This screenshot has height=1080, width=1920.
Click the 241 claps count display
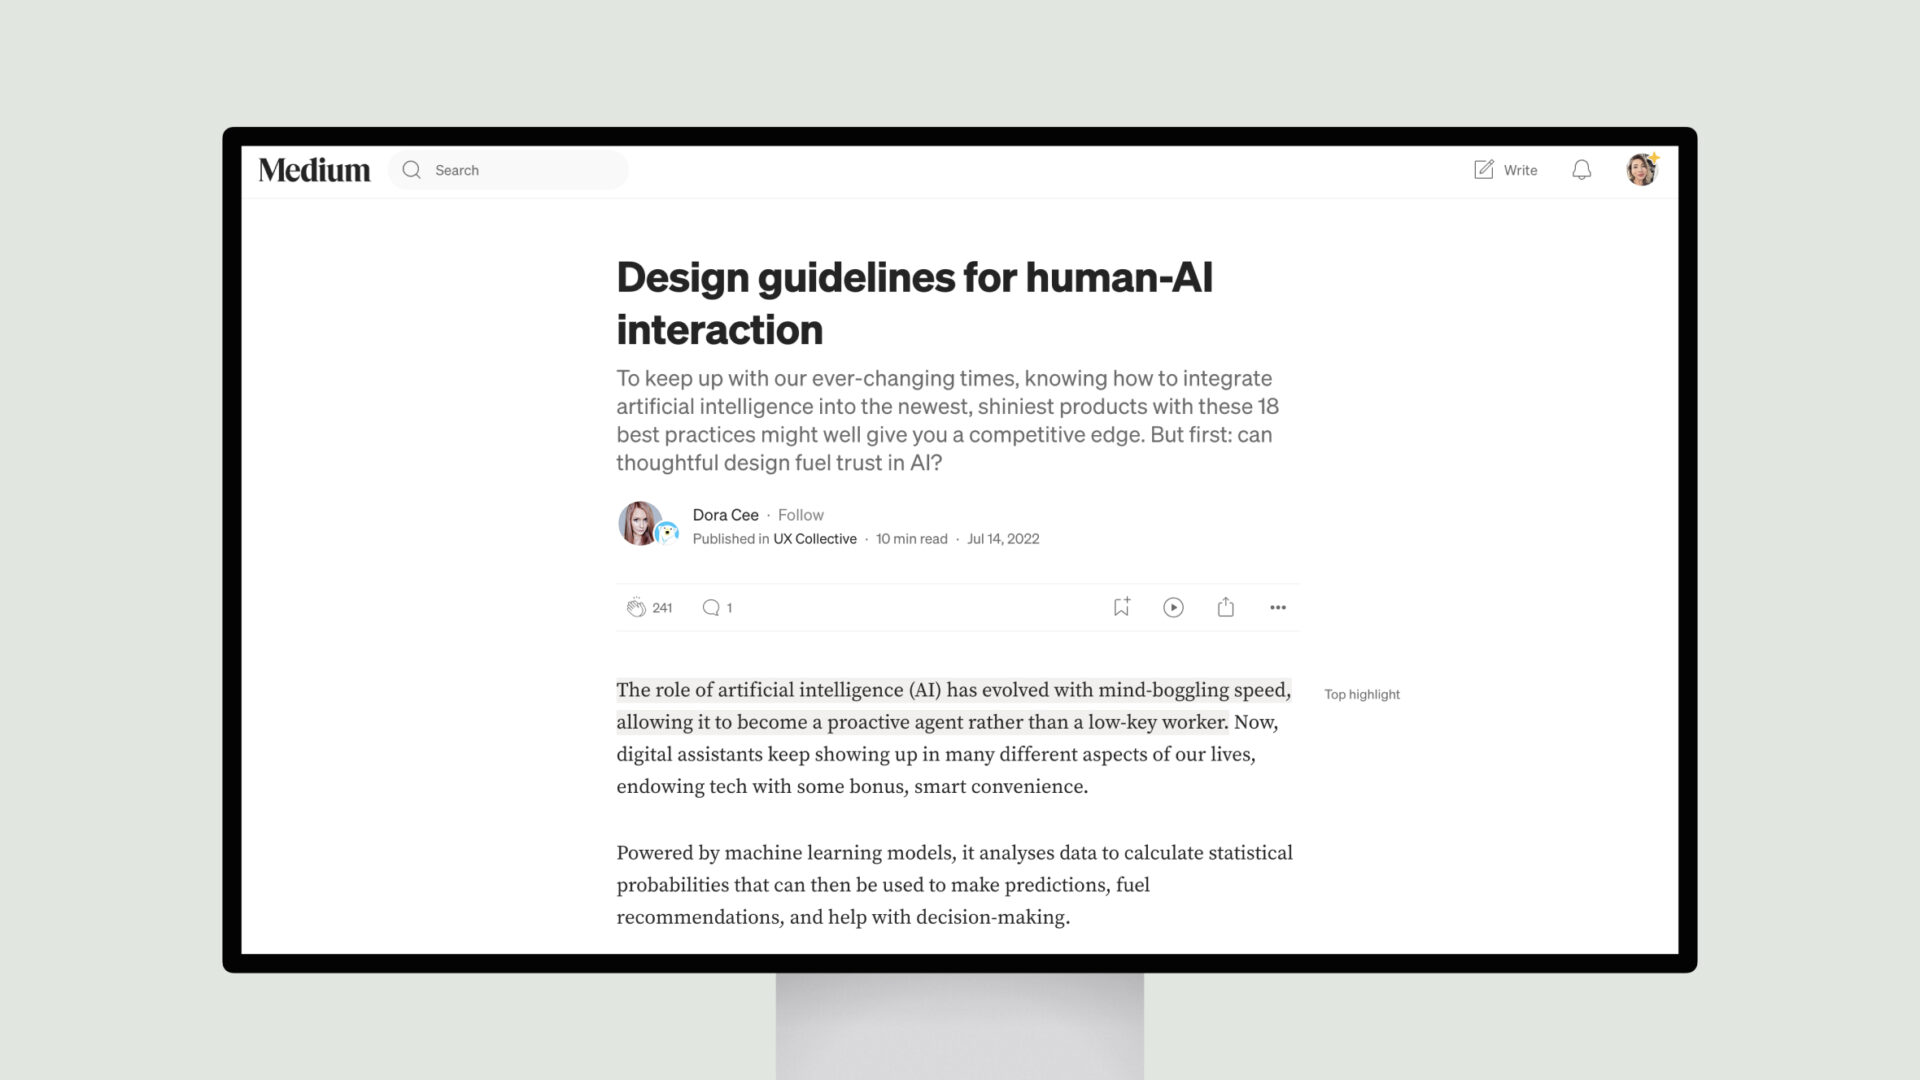[662, 607]
